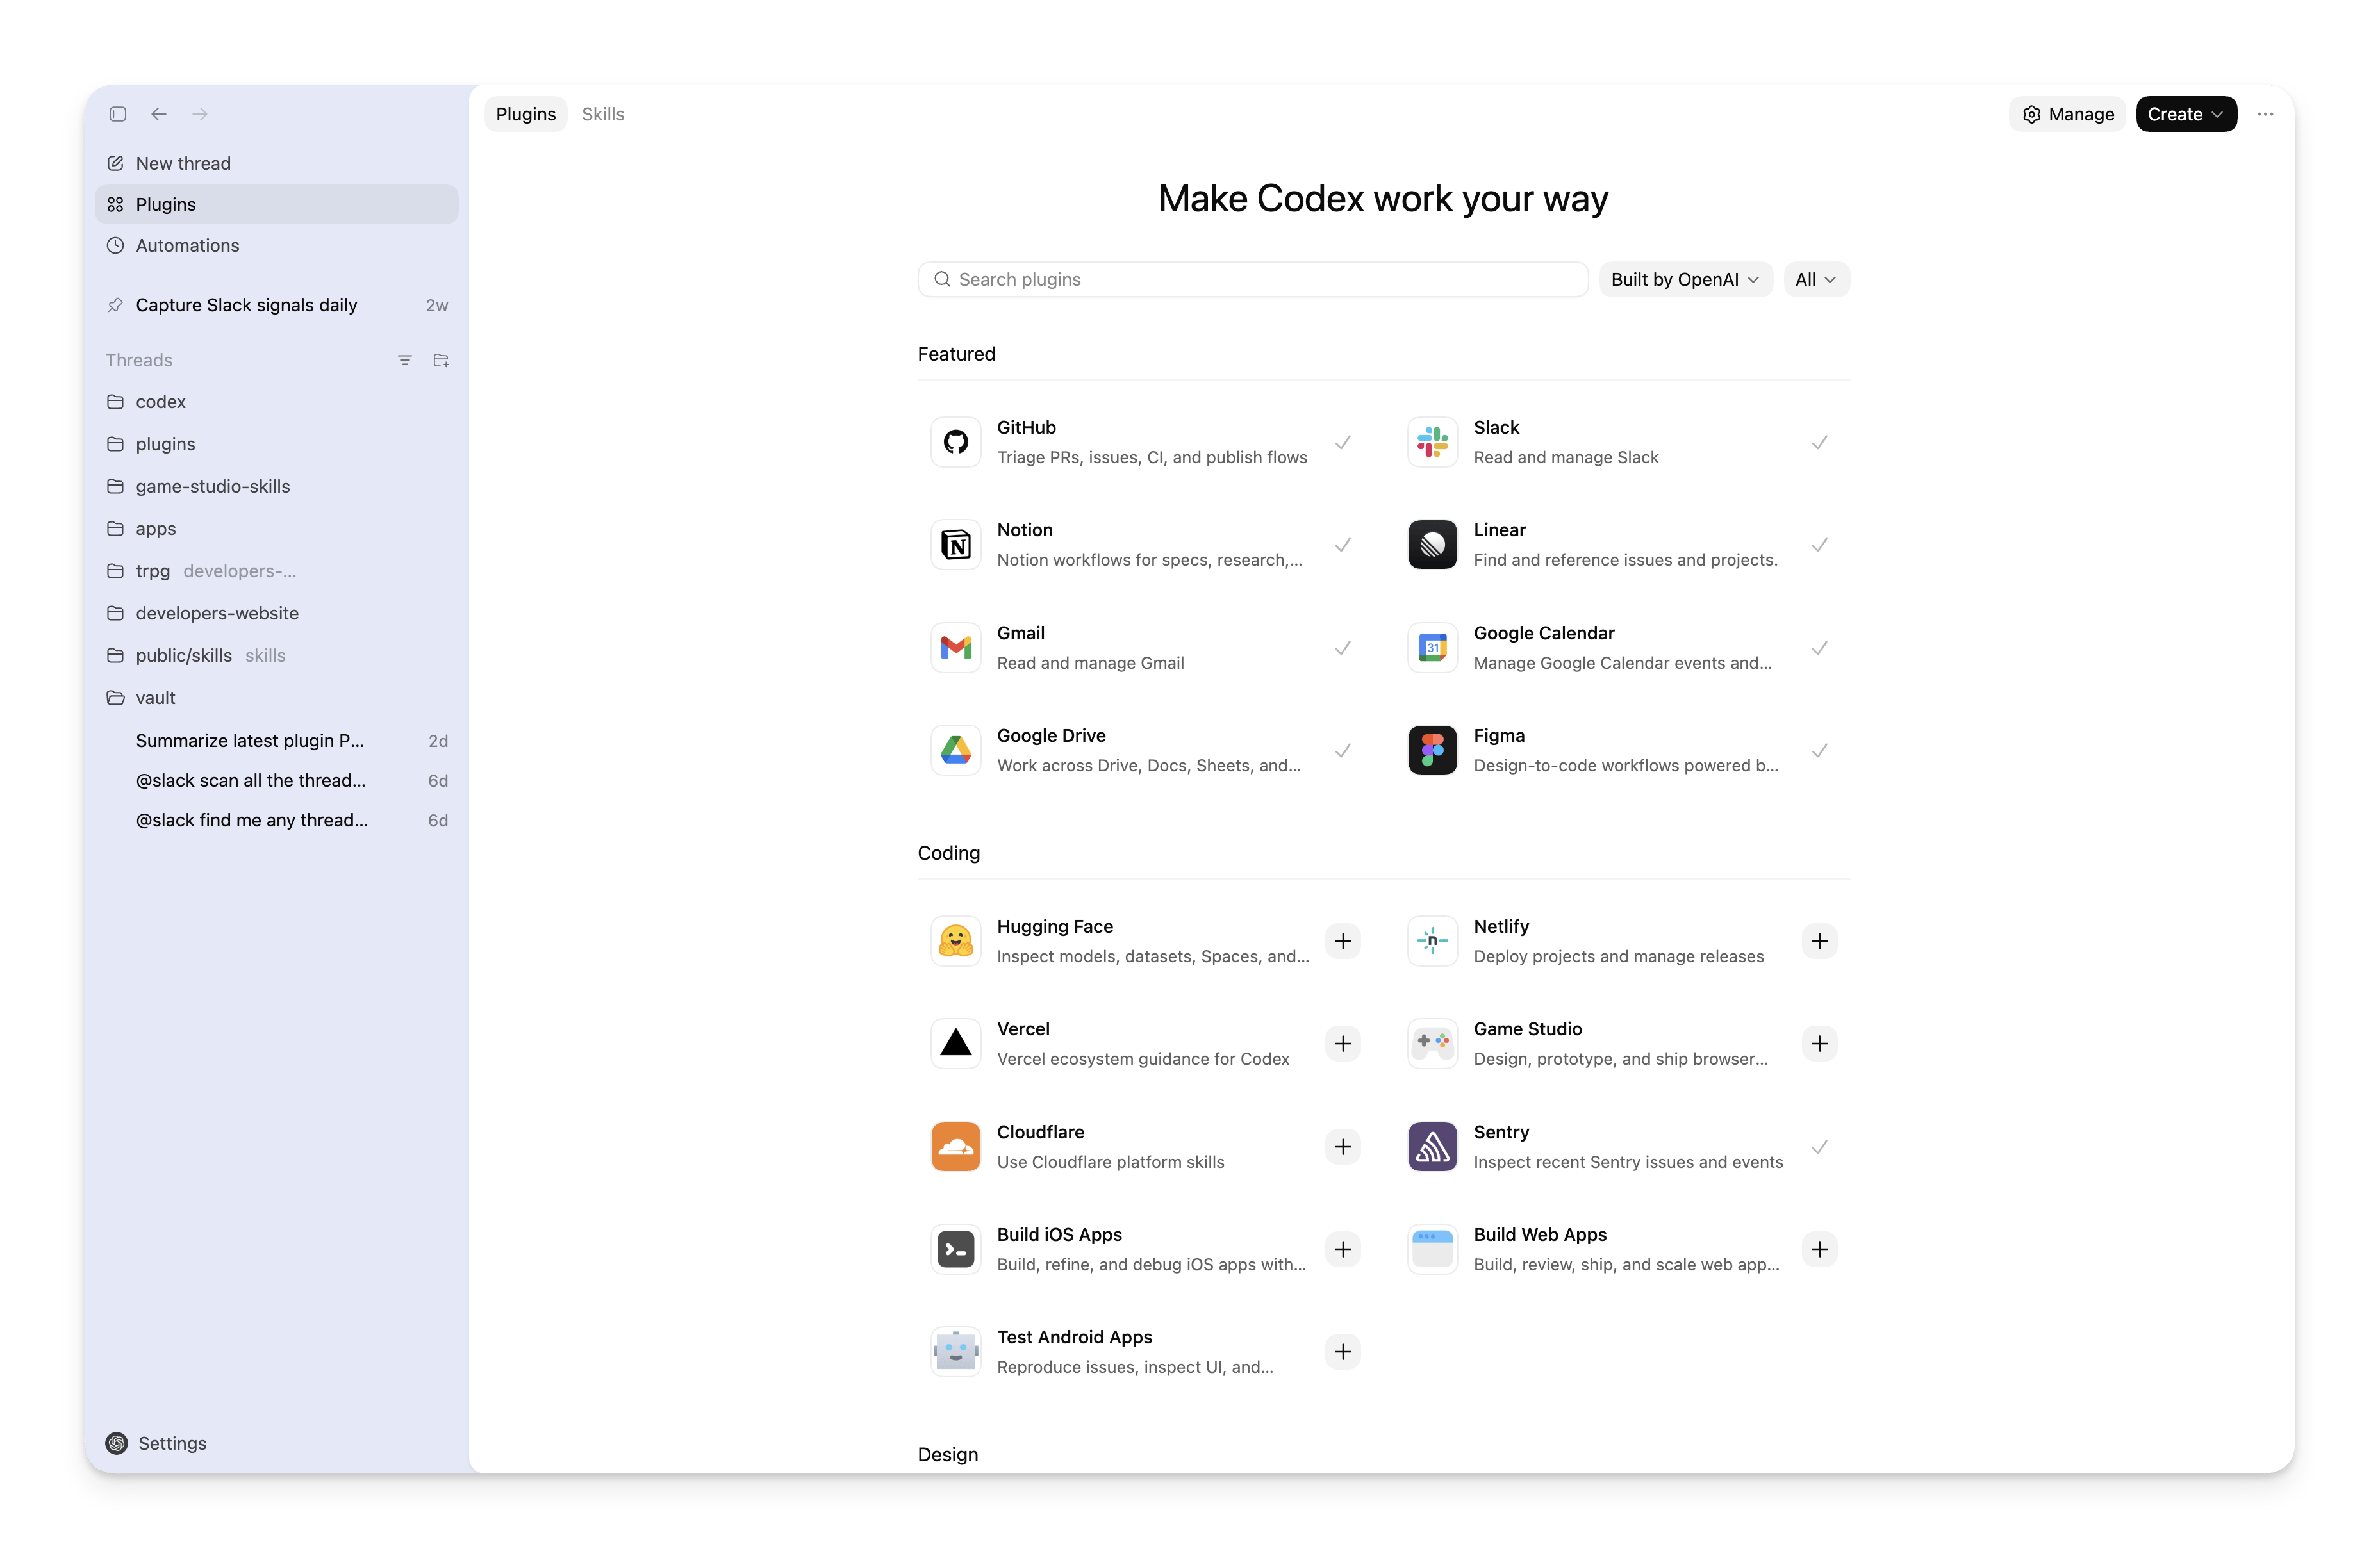The width and height of the screenshot is (2380, 1558).
Task: Toggle the Sentry installed checkmark
Action: (x=1819, y=1147)
